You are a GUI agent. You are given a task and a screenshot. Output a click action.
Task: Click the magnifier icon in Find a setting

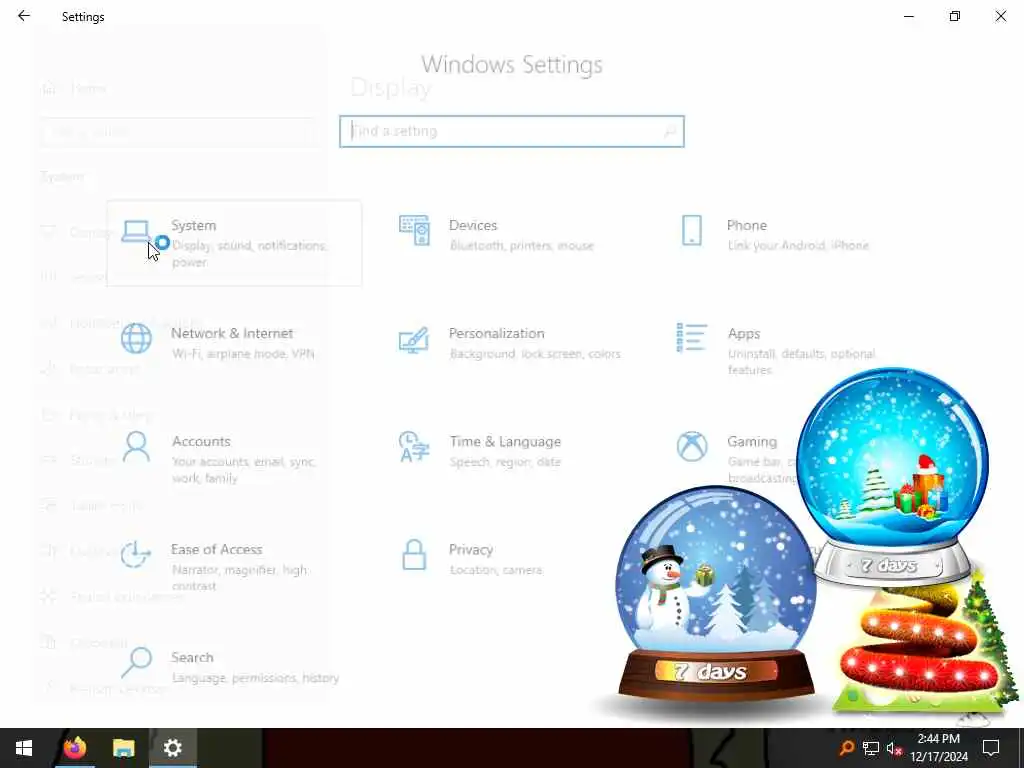[x=669, y=131]
